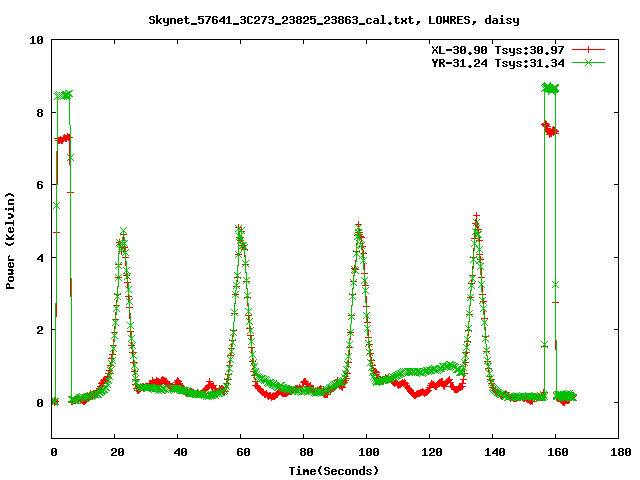Click the x-axis tick label 160
Screen dimensions: 640x480
(x=558, y=452)
